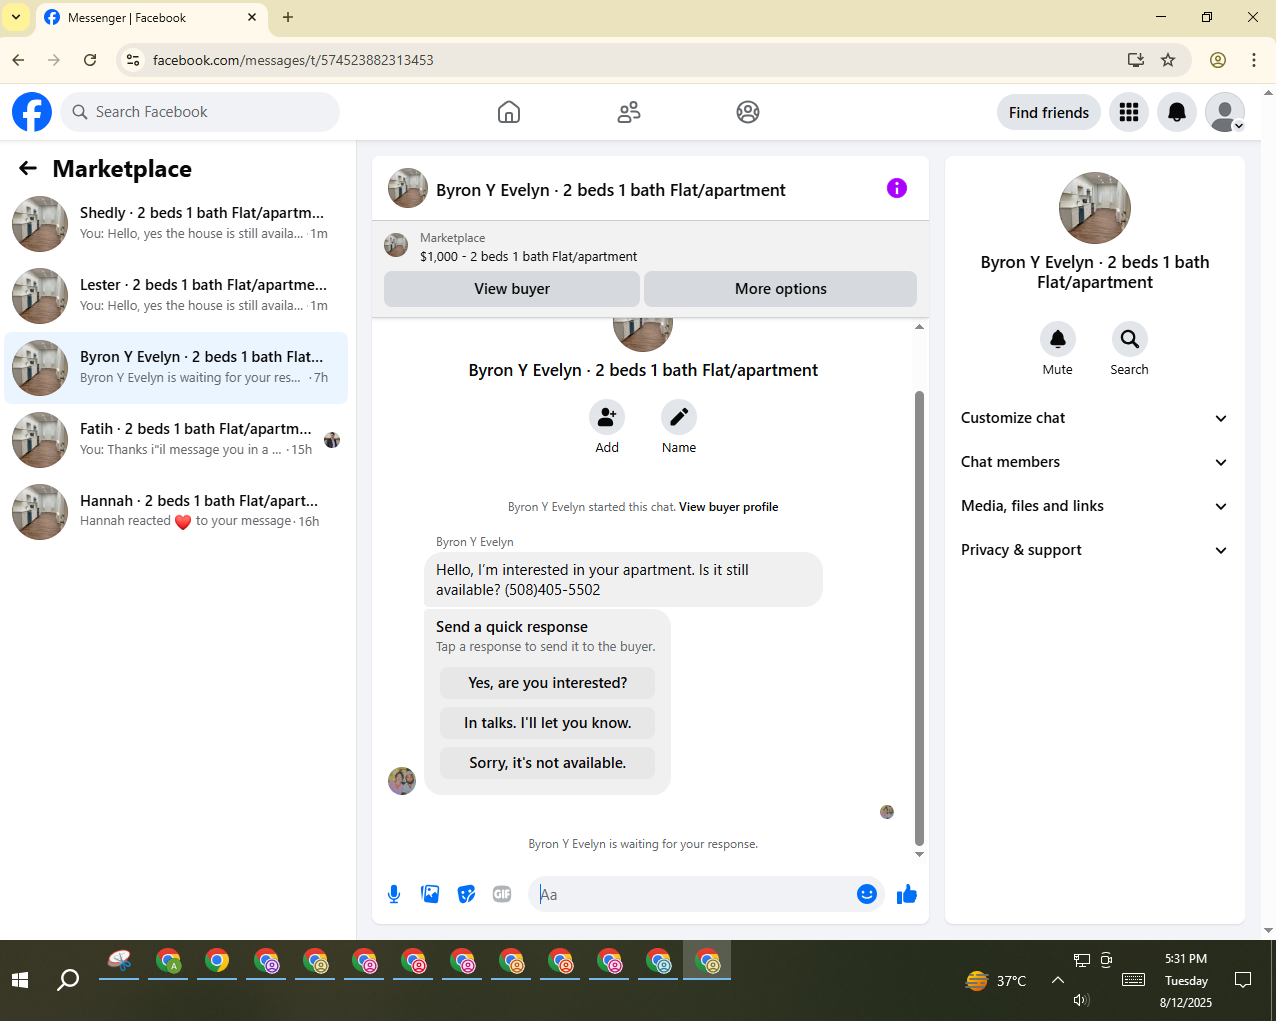The height and width of the screenshot is (1021, 1276).
Task: Open the Groups icon in top navigation
Action: pyautogui.click(x=748, y=112)
